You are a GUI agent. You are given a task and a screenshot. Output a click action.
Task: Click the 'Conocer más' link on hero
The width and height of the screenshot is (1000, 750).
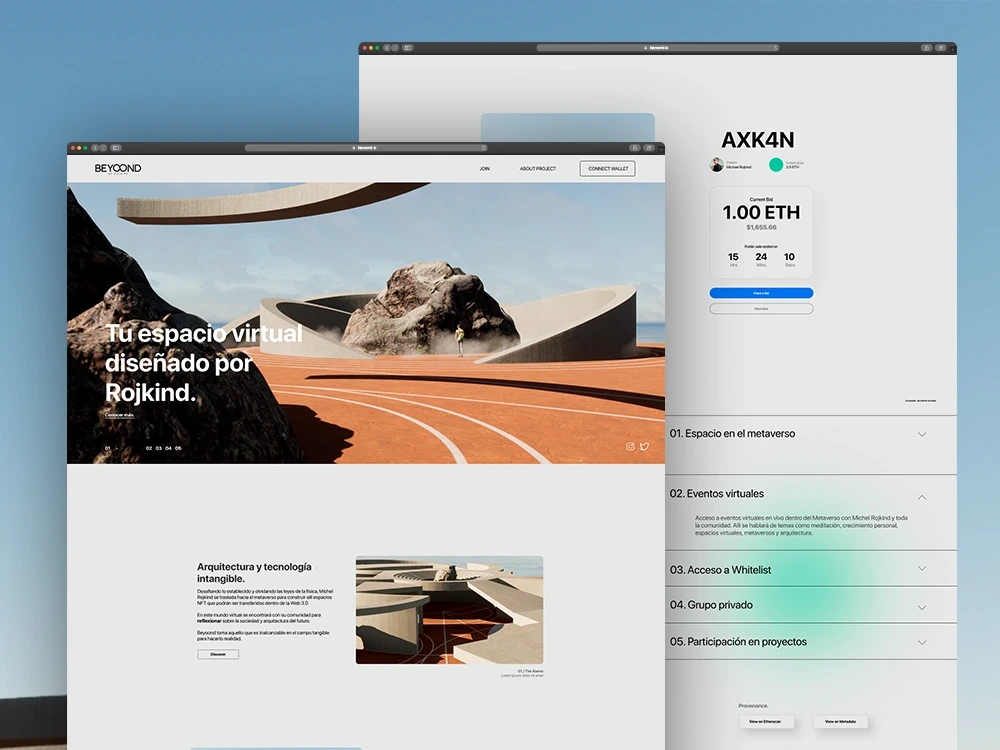point(119,415)
